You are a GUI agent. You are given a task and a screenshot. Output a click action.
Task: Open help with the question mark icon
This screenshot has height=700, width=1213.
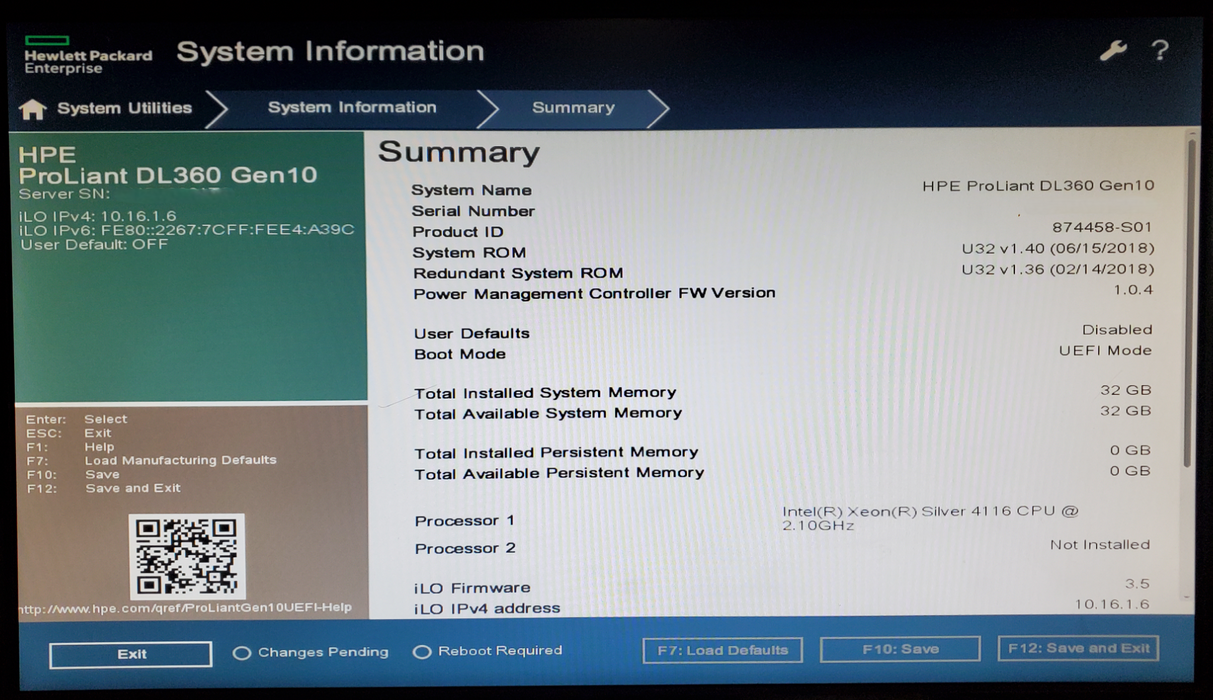click(1159, 50)
